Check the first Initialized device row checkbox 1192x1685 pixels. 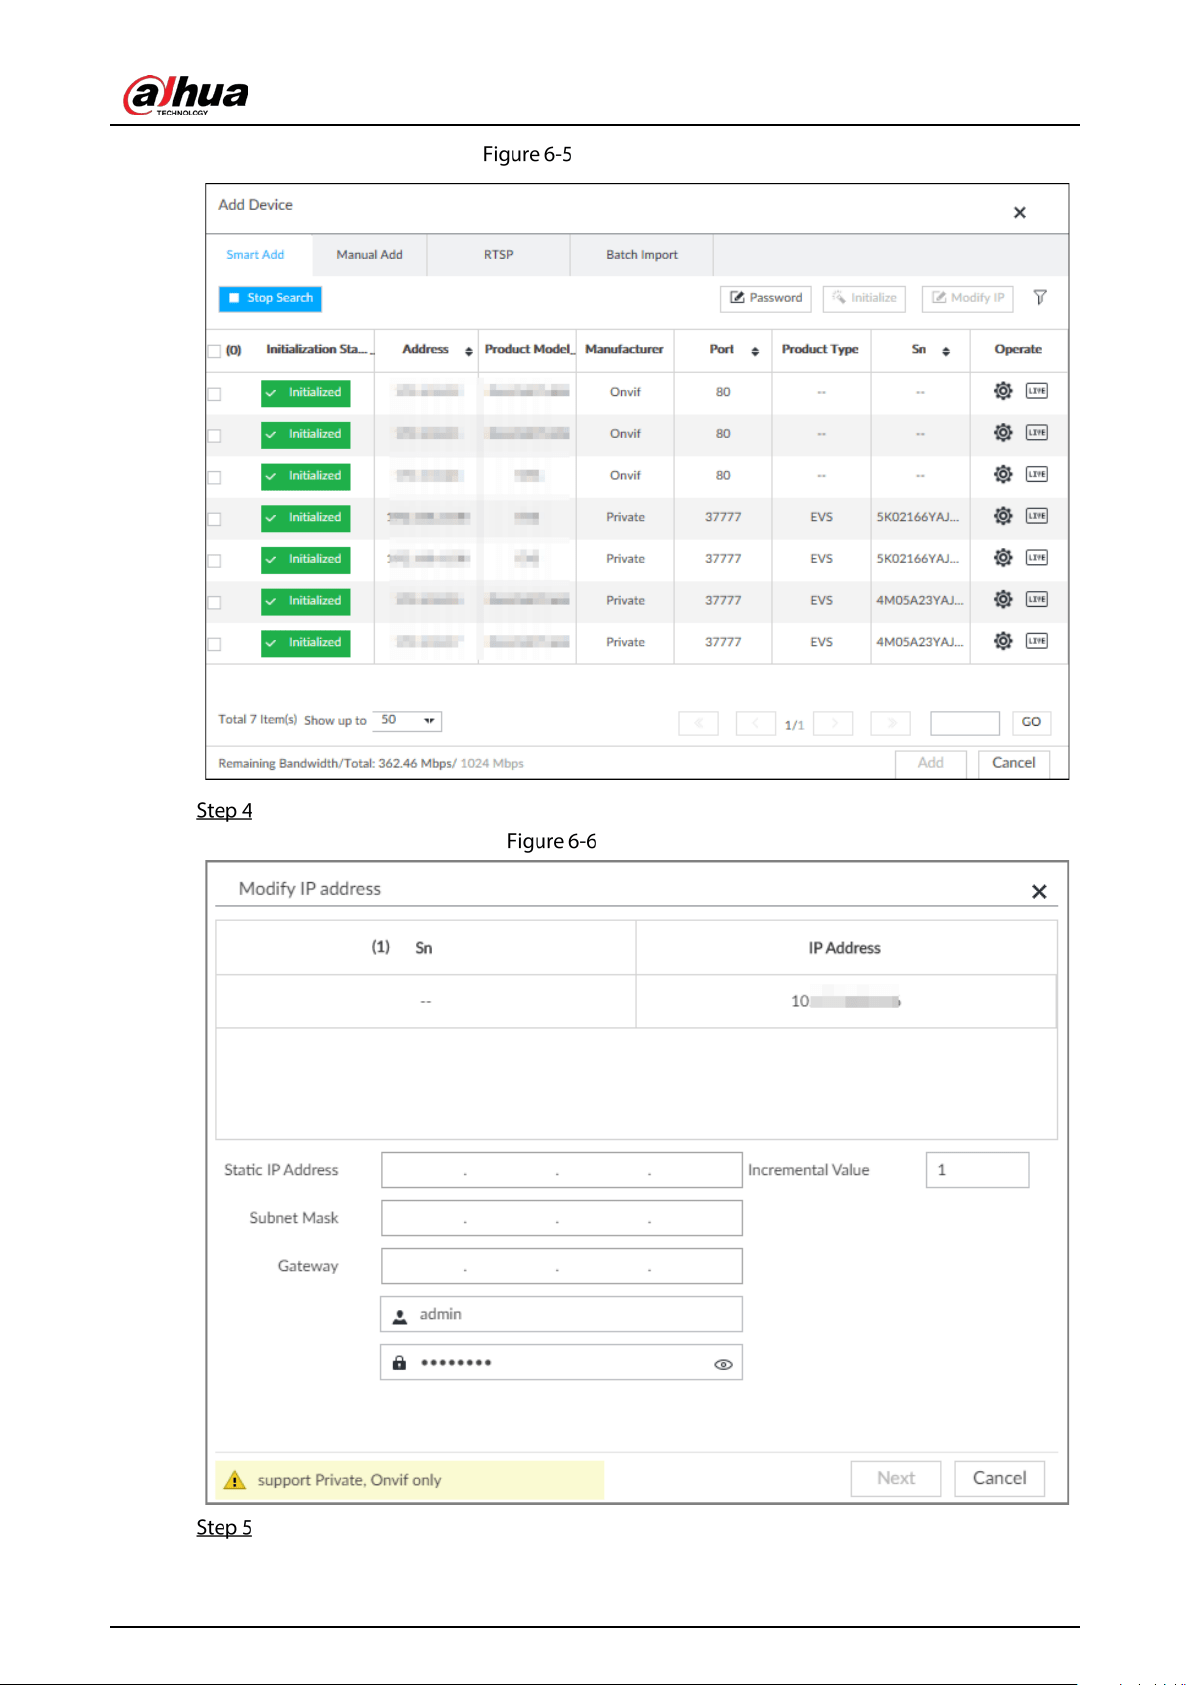coord(214,394)
